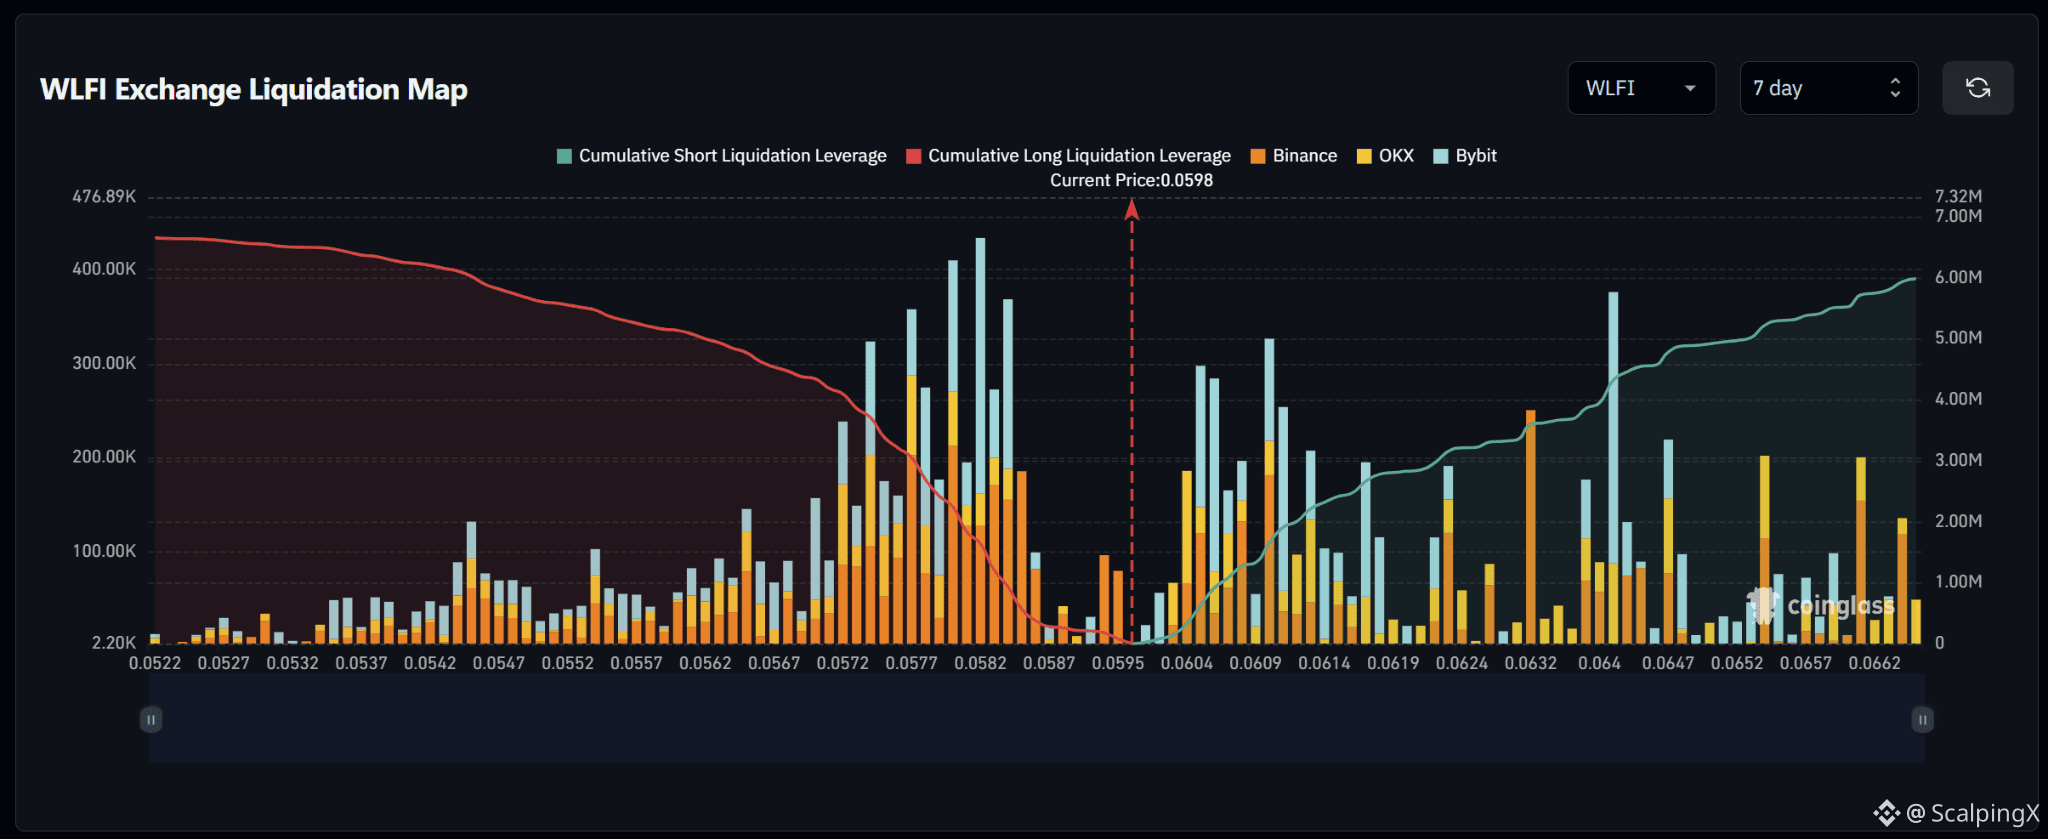The height and width of the screenshot is (839, 2048).
Task: Toggle the OKX legend series
Action: click(1385, 156)
